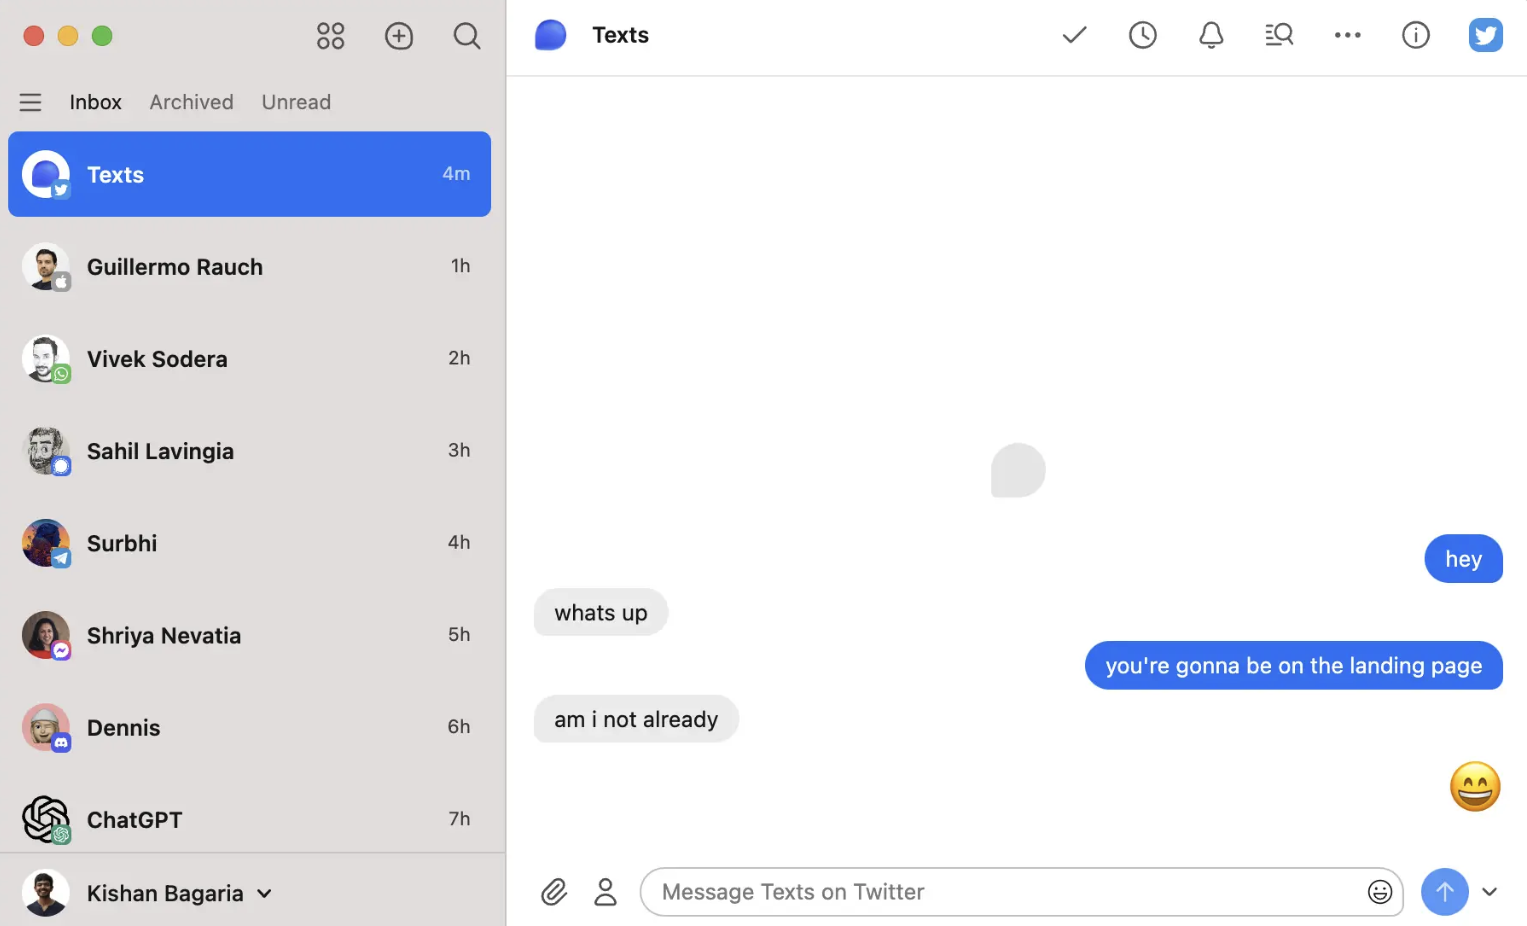
Task: Show chat info panel icon
Action: click(1415, 36)
